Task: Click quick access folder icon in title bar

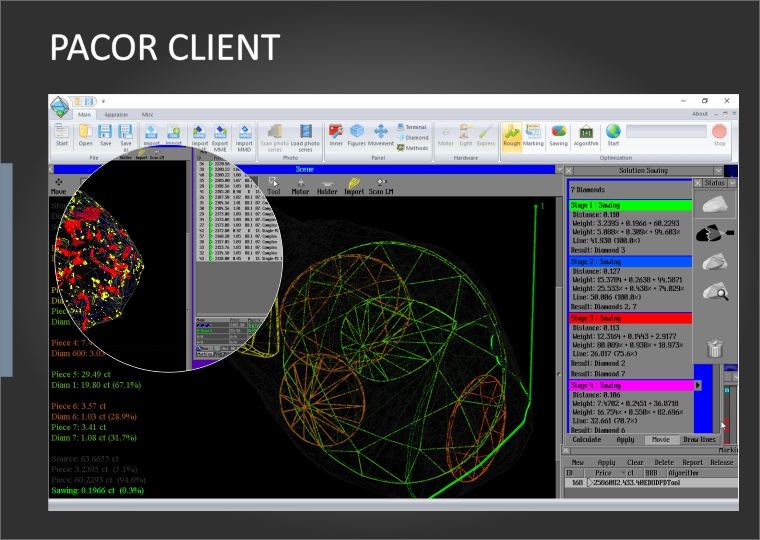Action: 78,101
